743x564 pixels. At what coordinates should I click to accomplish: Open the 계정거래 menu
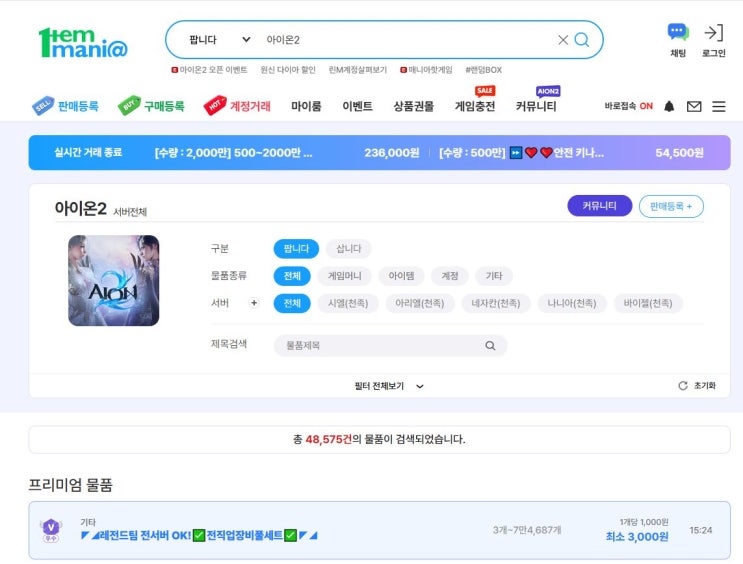click(250, 106)
